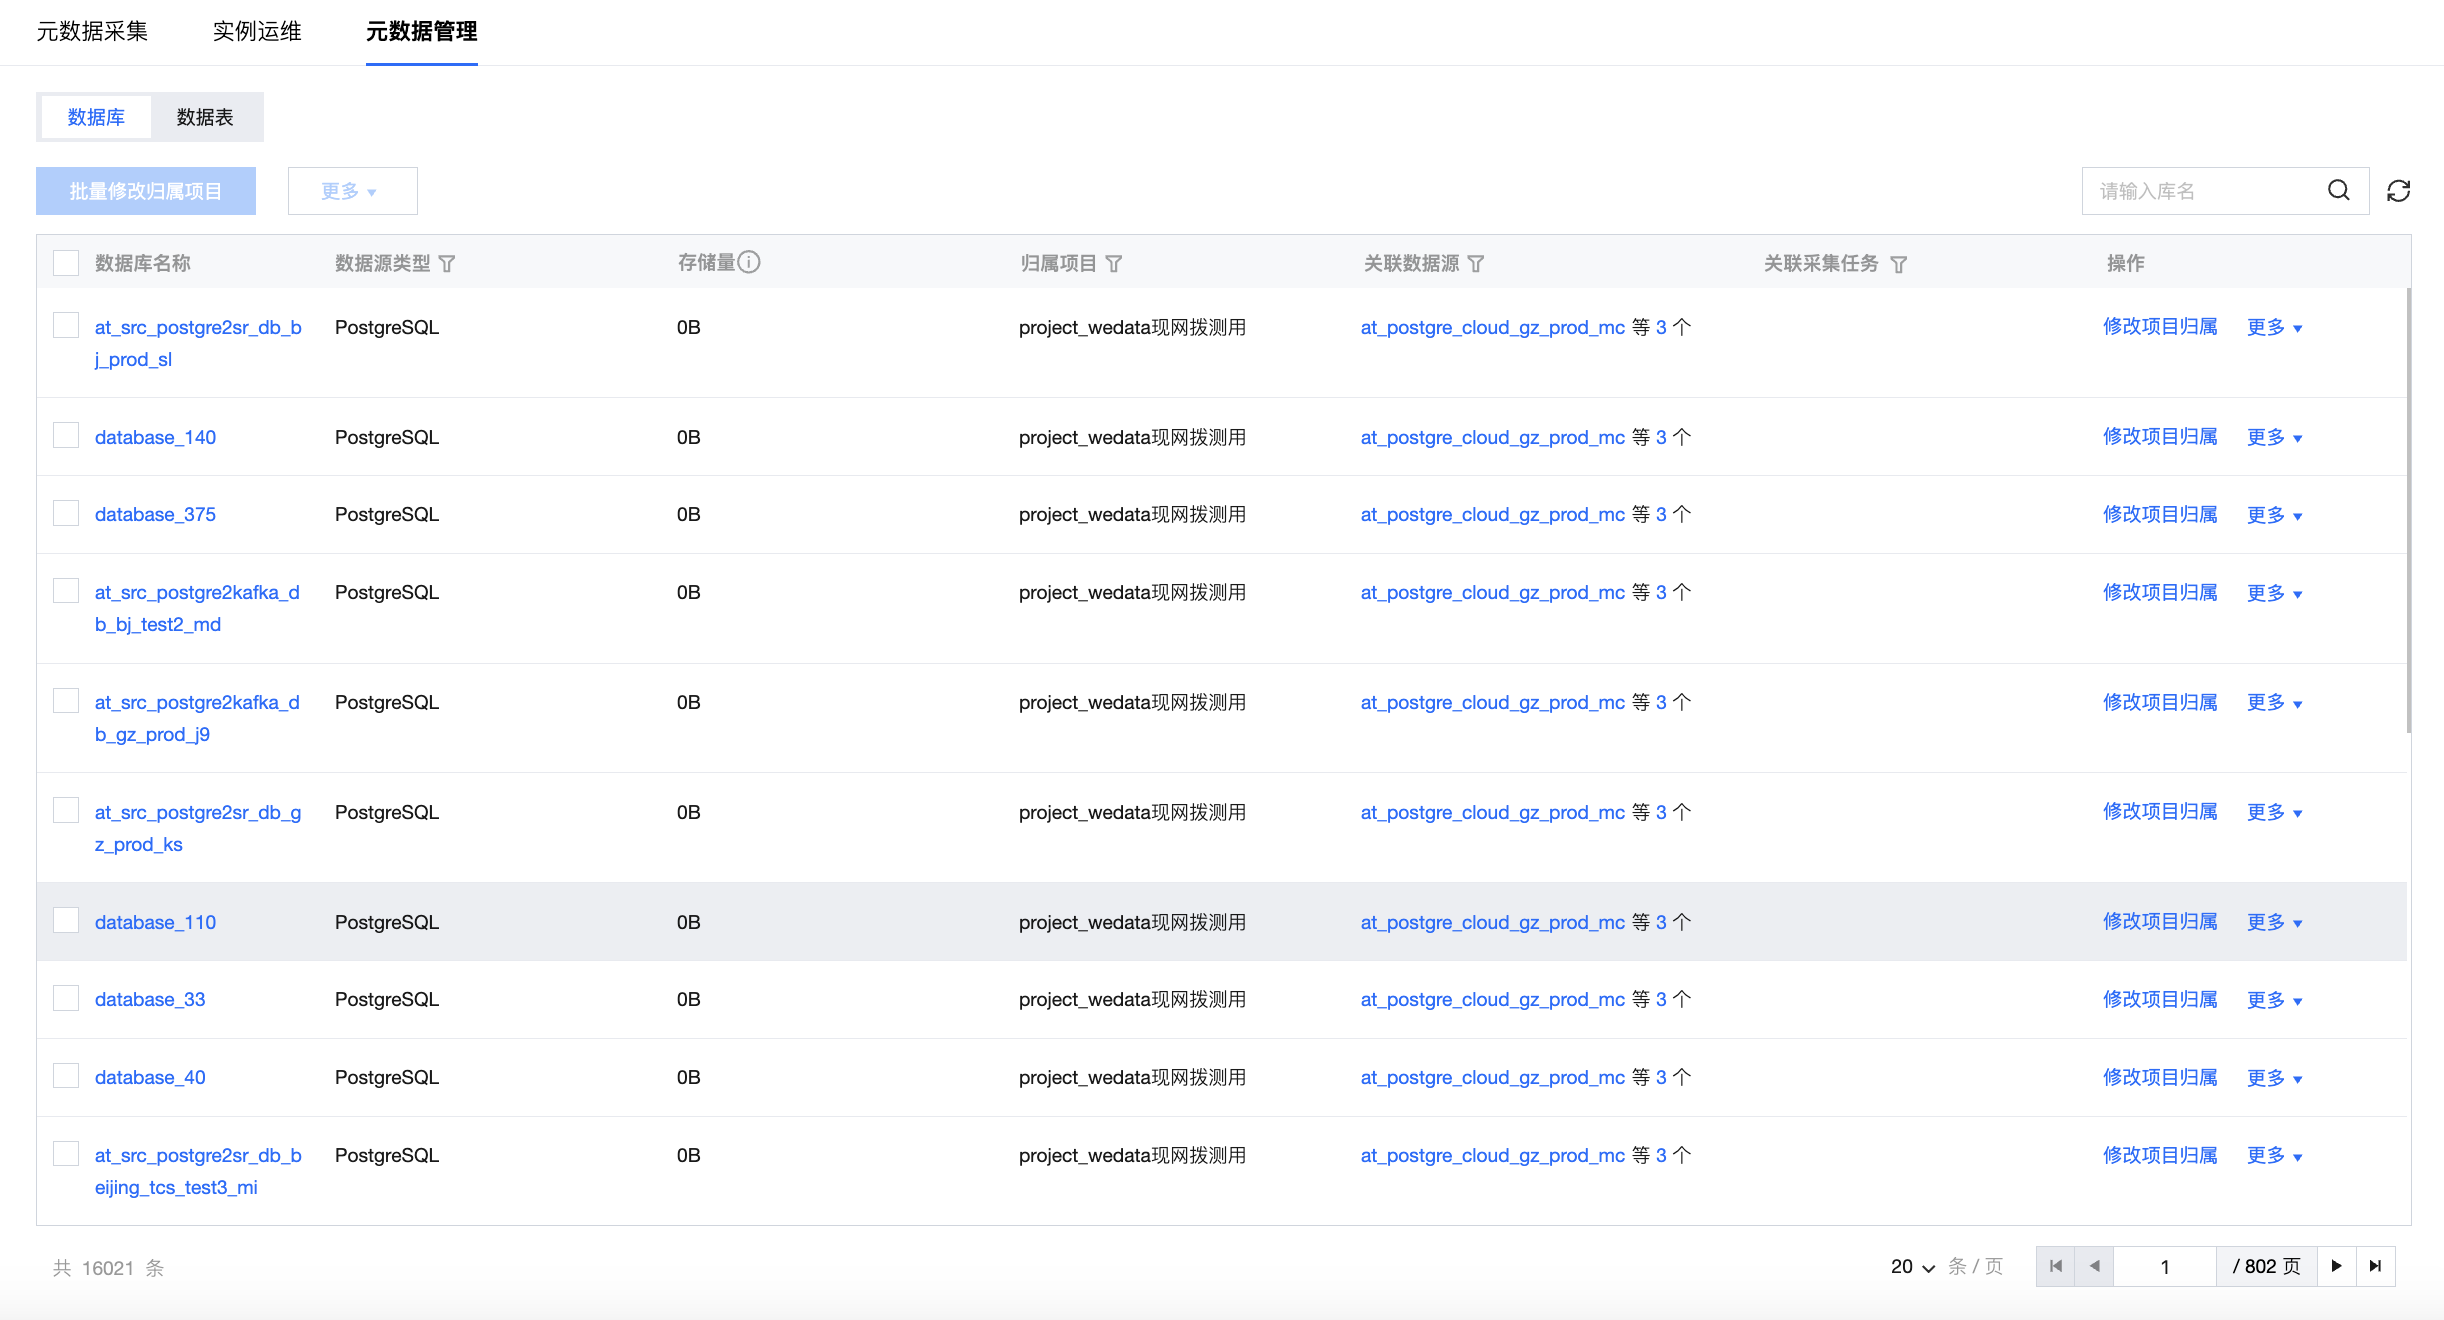Toggle the select-all header checkbox
This screenshot has width=2444, height=1320.
(x=66, y=263)
